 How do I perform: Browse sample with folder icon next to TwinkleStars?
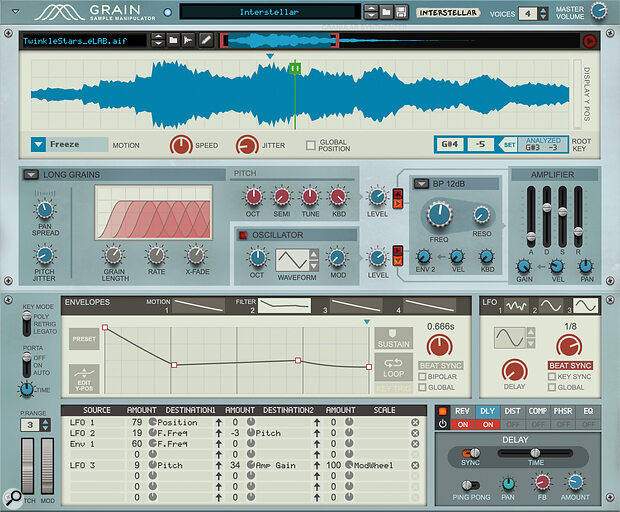[x=173, y=40]
